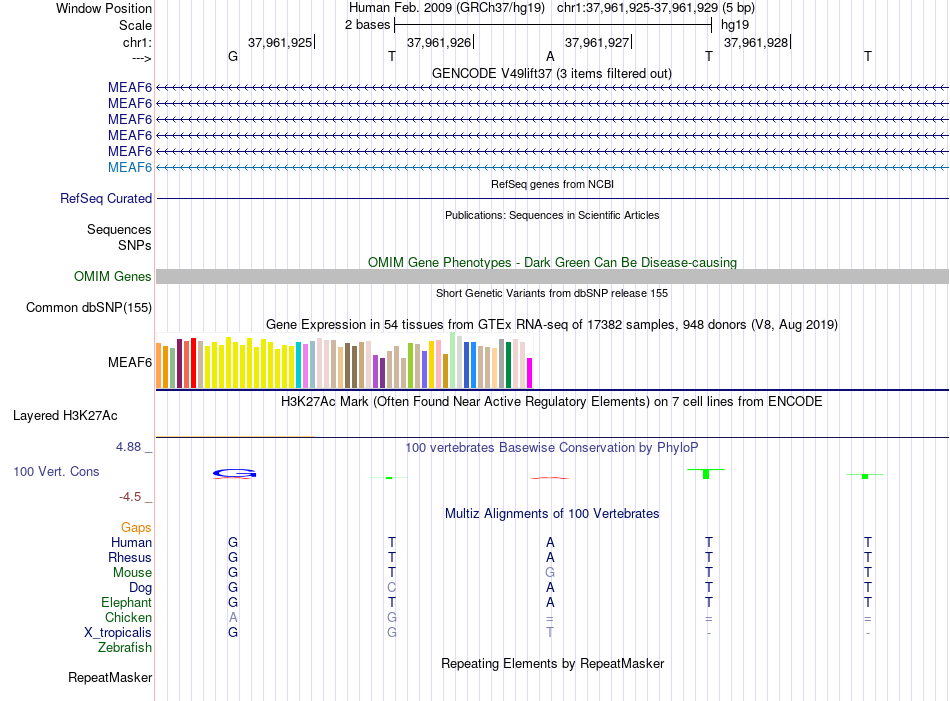Select the Elephant species row label

coord(127,602)
